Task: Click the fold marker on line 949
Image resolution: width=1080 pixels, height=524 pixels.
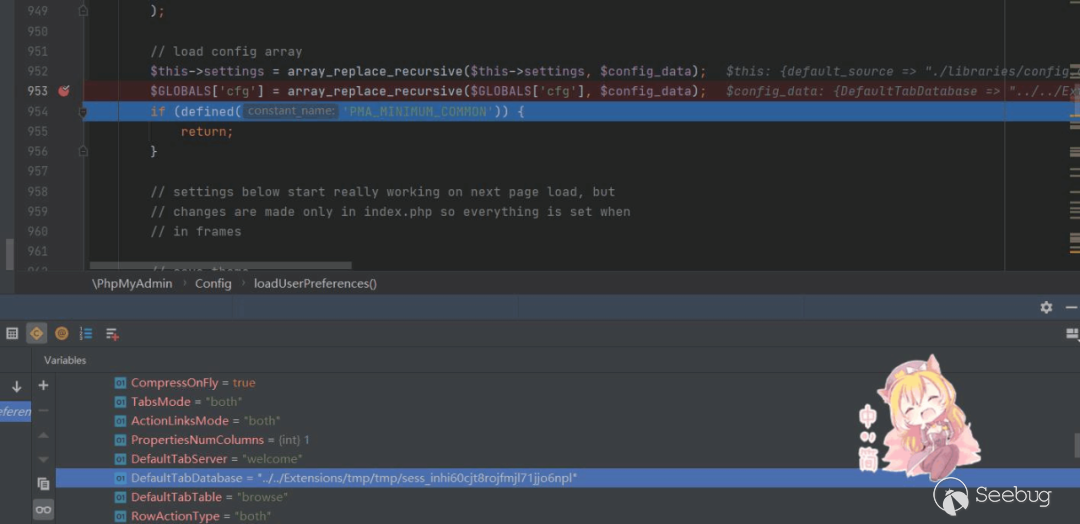Action: pyautogui.click(x=83, y=11)
